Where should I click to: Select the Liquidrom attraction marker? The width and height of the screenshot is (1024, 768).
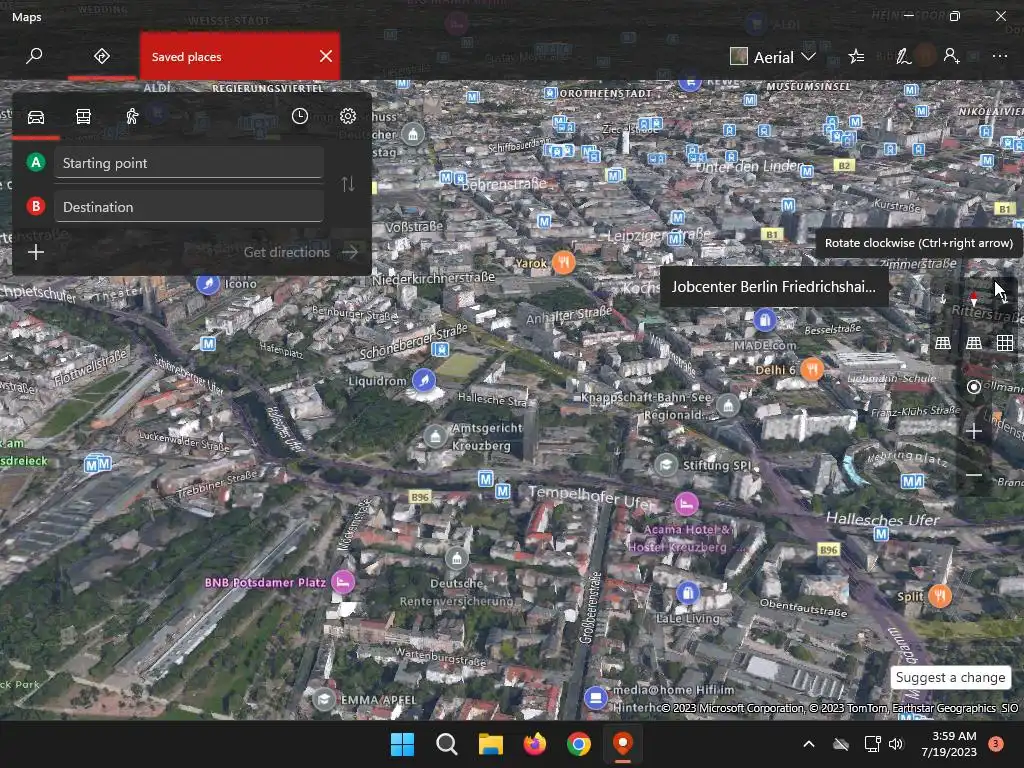point(424,380)
